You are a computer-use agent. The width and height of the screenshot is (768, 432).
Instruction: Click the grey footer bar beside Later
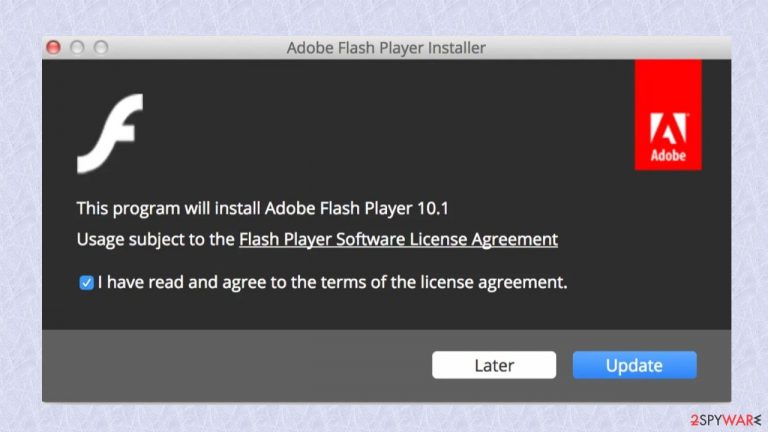(x=235, y=365)
